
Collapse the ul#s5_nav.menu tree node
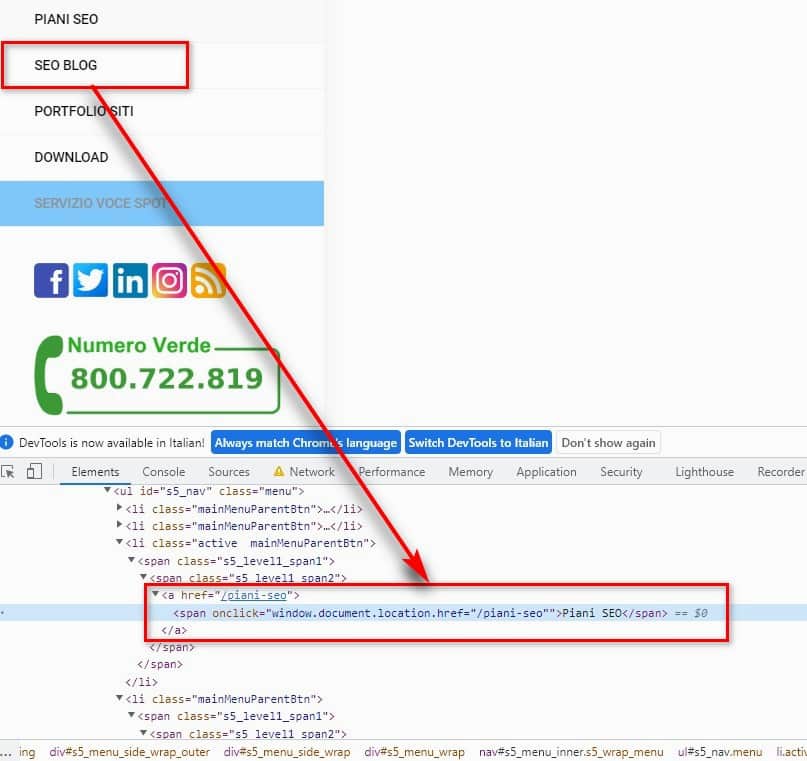click(x=108, y=490)
